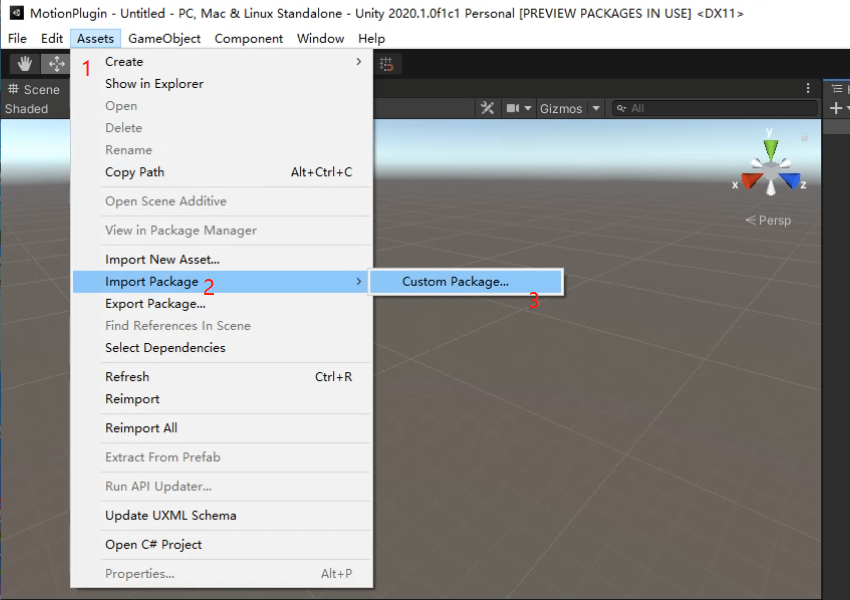The image size is (850, 600).
Task: Switch to the Scene tab
Action: point(34,89)
